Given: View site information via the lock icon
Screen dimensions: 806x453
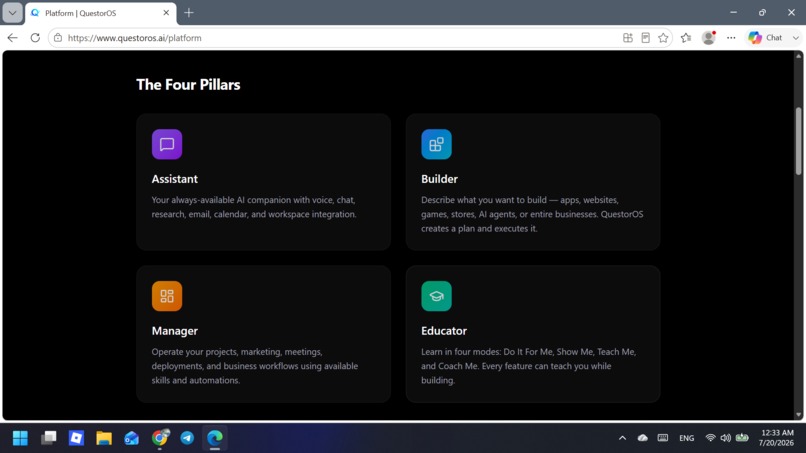Looking at the screenshot, I should (x=58, y=38).
